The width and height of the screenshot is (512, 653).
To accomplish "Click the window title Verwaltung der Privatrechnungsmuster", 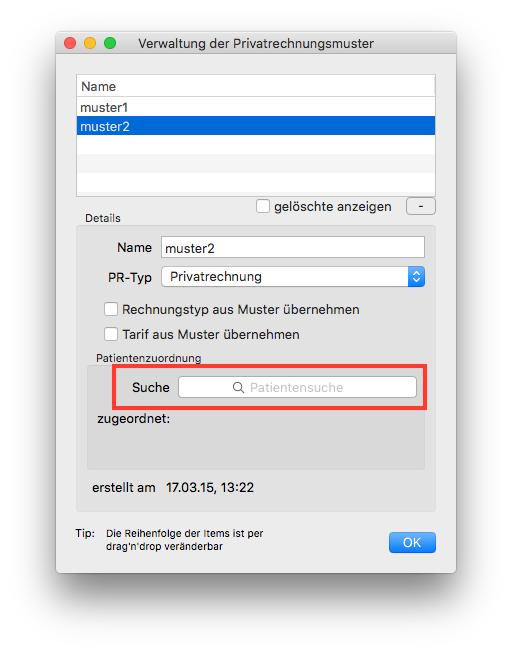I will (x=256, y=43).
